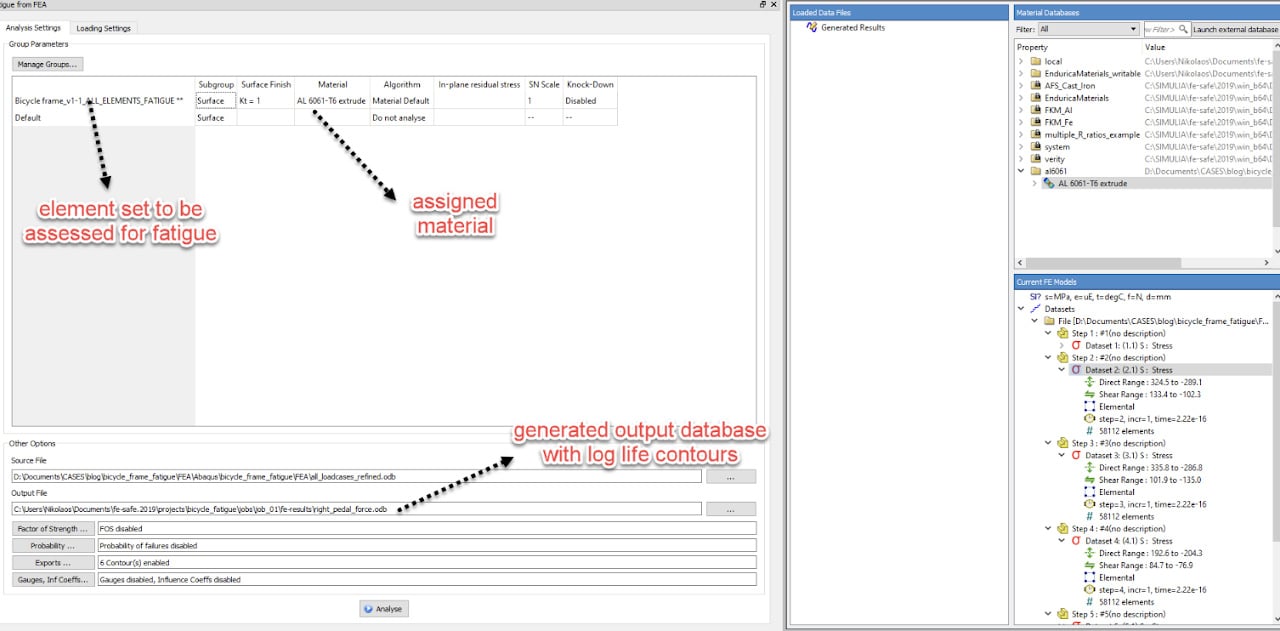Click Dataset 2 sigma stress icon
The width and height of the screenshot is (1280, 631).
click(x=1076, y=370)
